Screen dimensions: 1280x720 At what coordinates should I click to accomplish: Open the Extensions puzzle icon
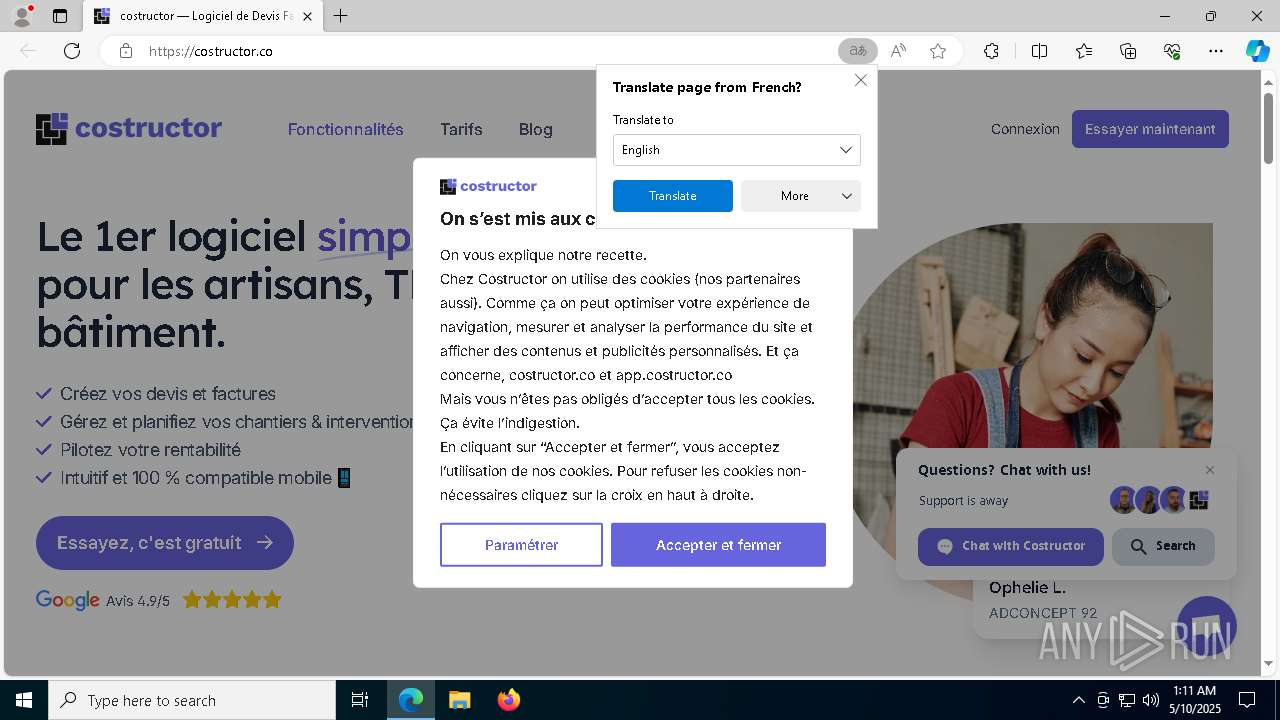click(x=991, y=51)
